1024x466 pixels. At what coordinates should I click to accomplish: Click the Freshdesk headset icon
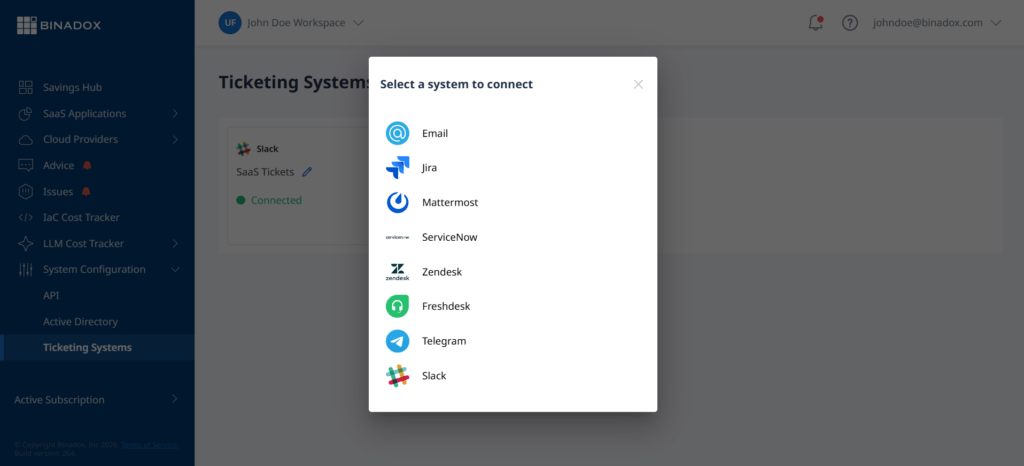coord(397,306)
